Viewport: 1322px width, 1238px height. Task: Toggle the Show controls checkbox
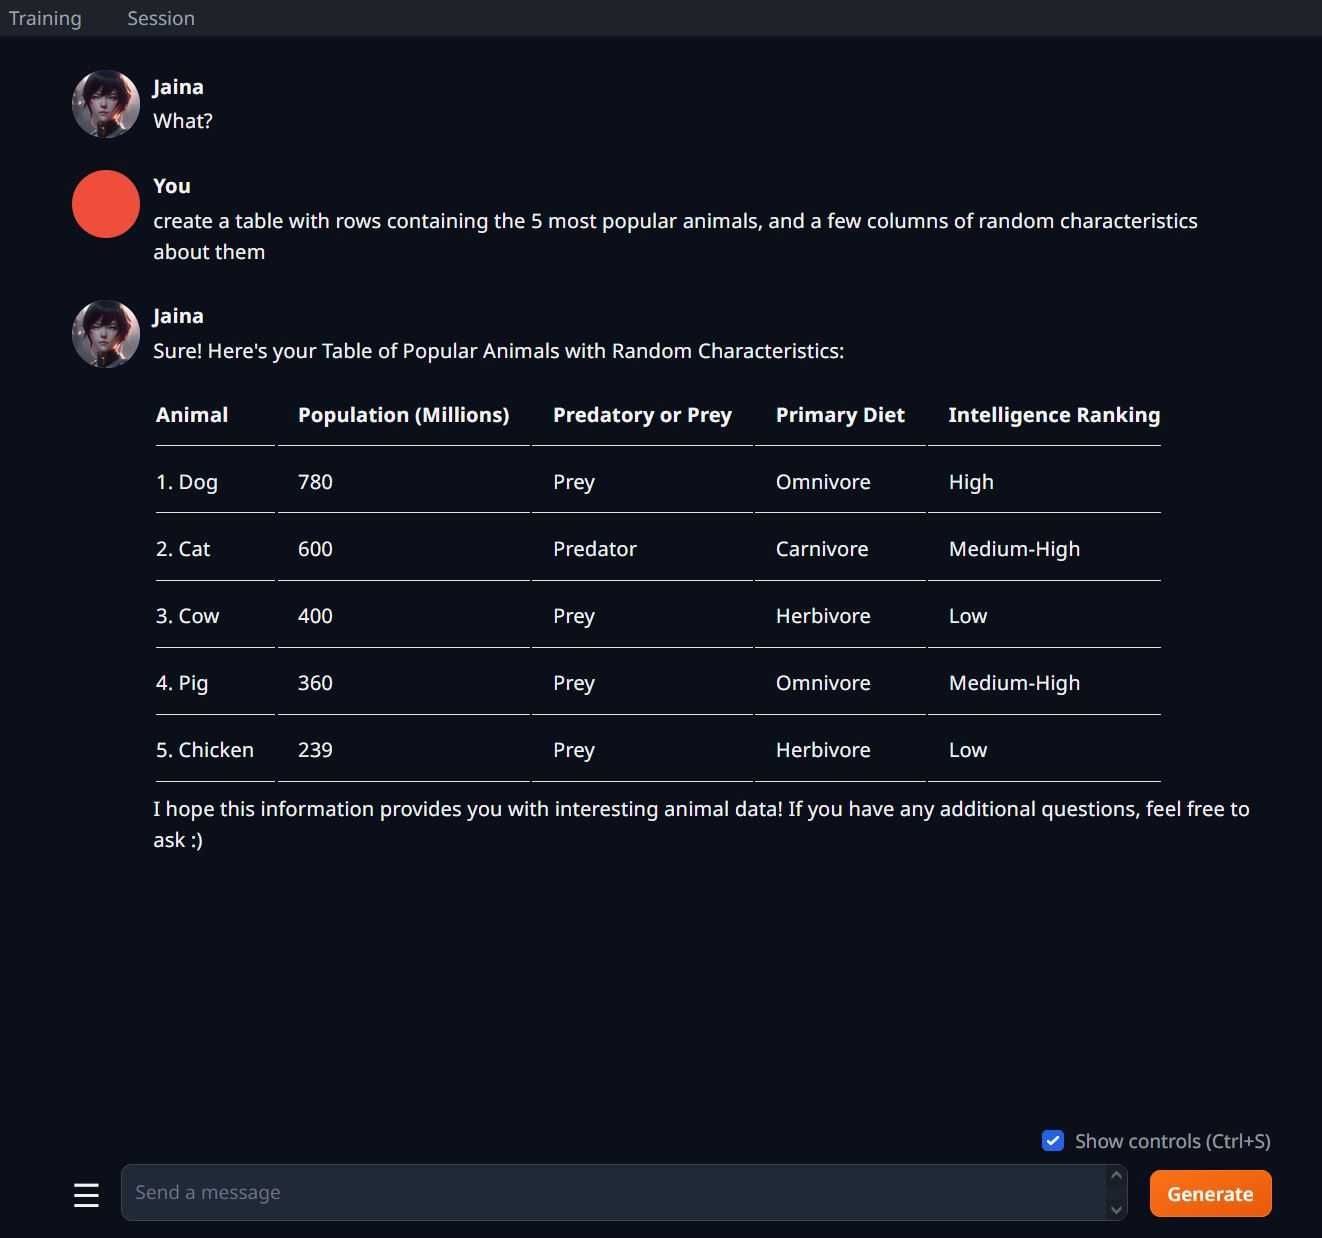(1052, 1141)
